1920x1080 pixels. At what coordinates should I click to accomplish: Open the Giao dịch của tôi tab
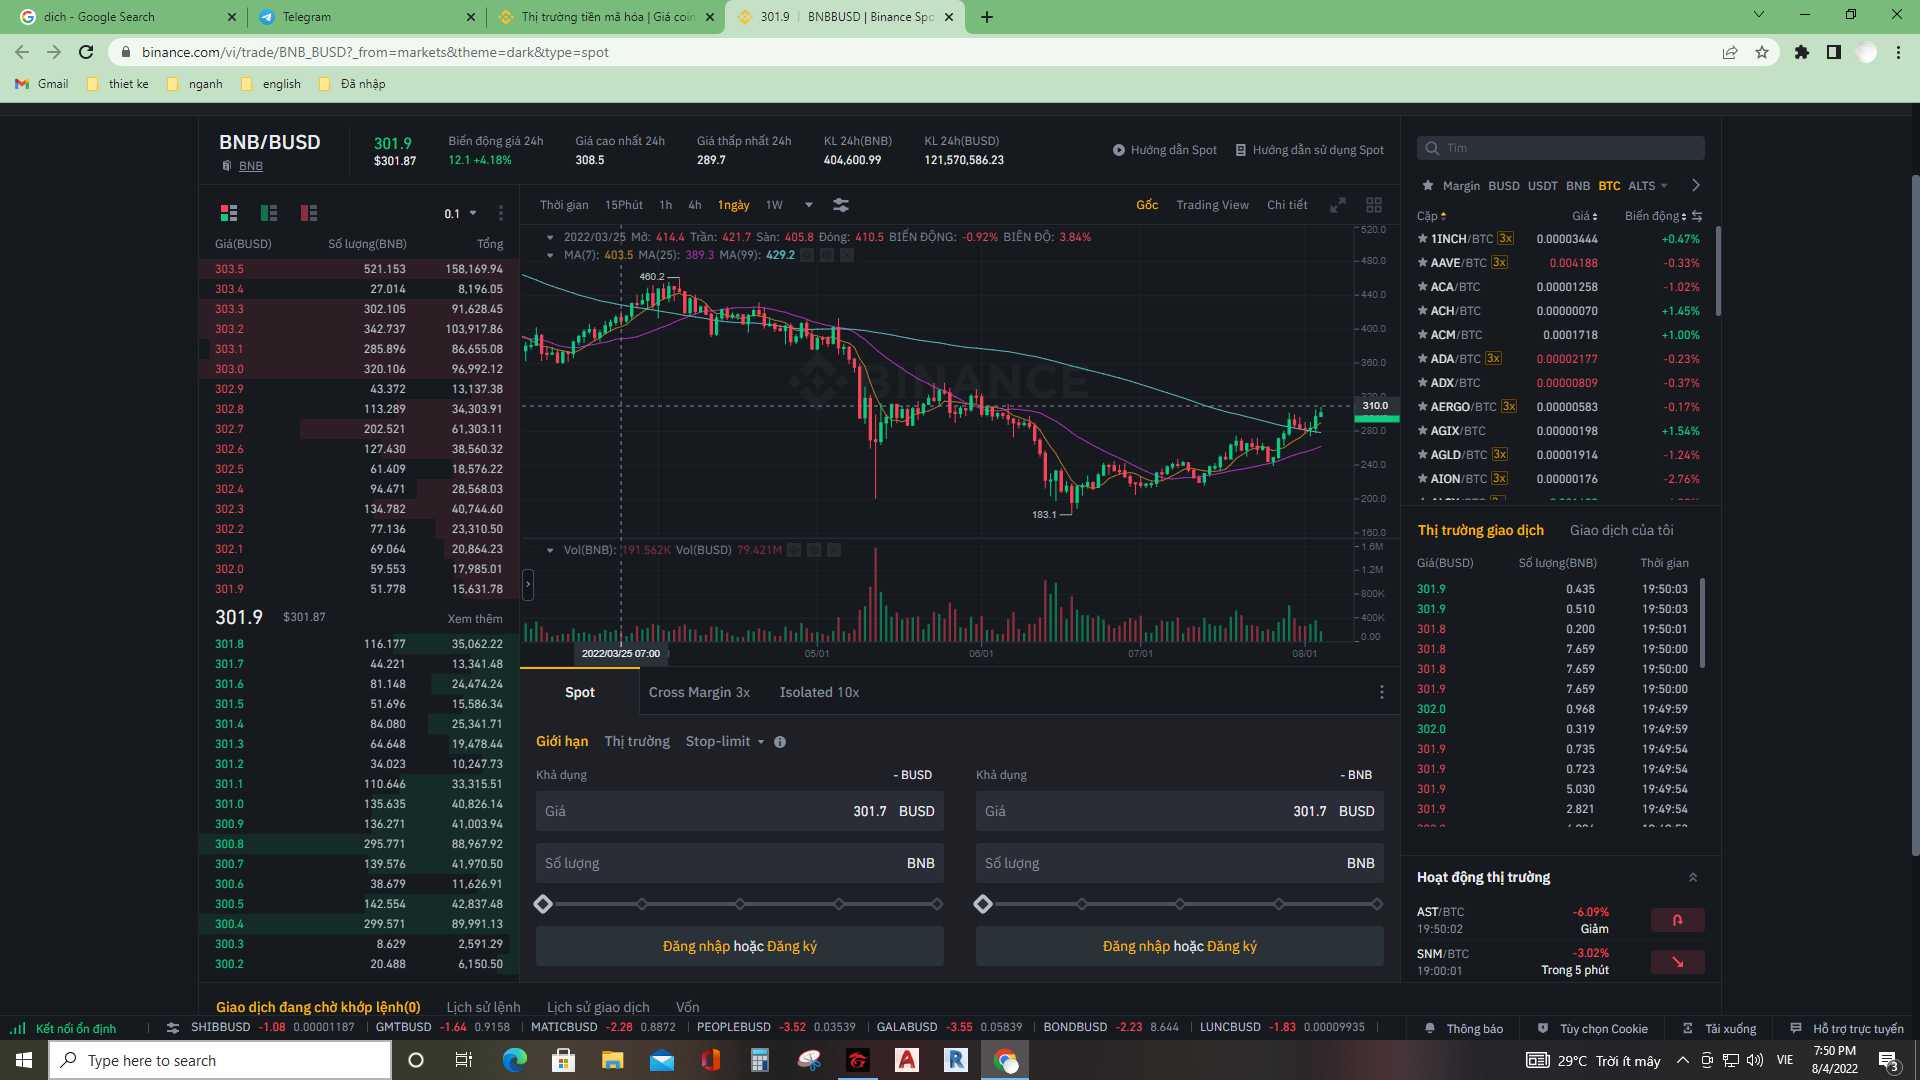(1621, 530)
